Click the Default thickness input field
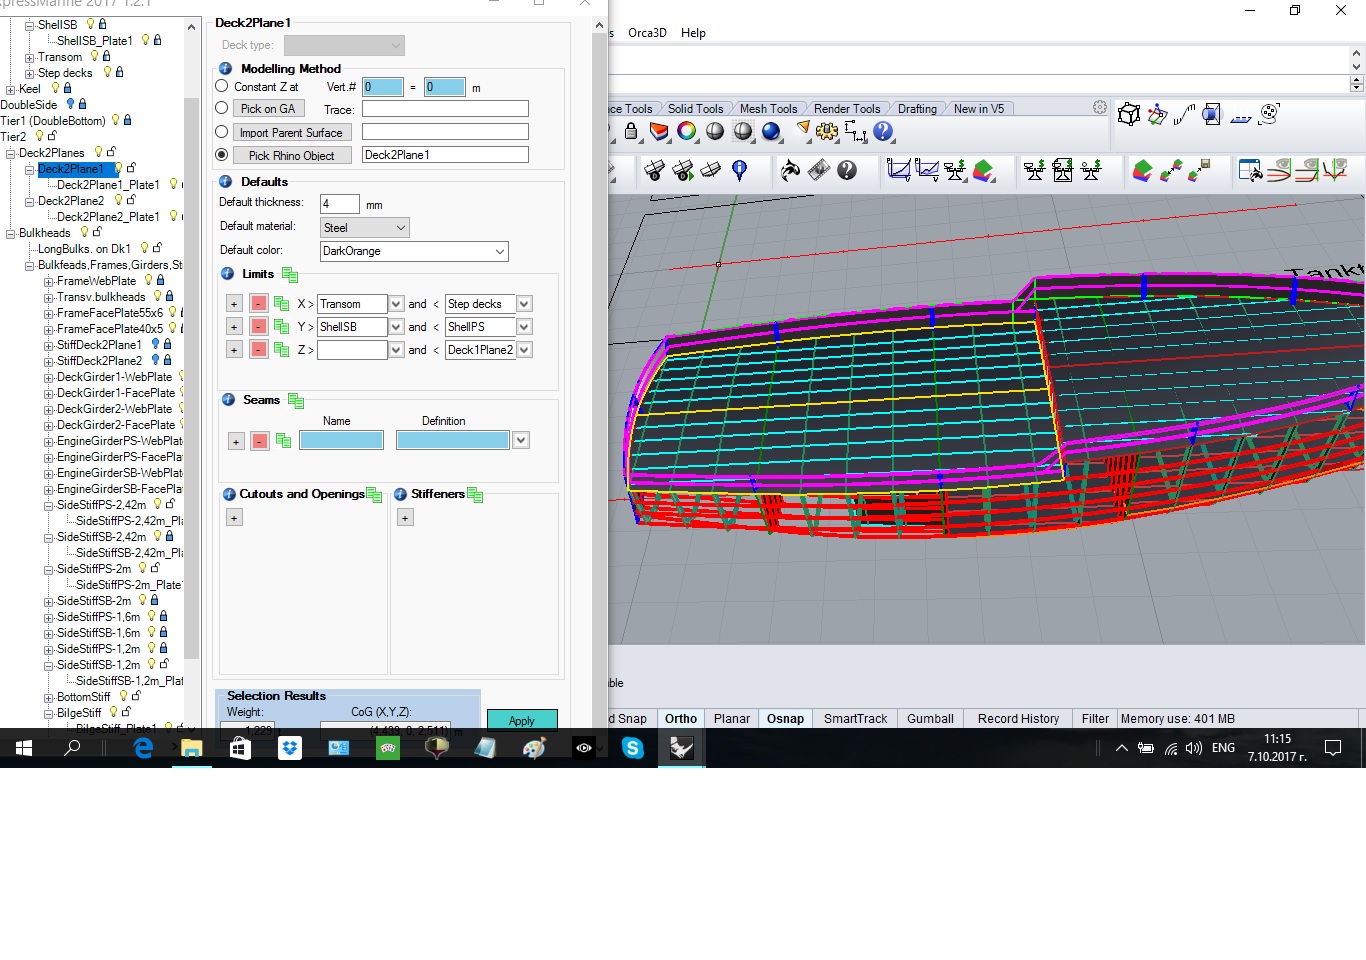Viewport: 1366px width, 960px height. point(339,204)
